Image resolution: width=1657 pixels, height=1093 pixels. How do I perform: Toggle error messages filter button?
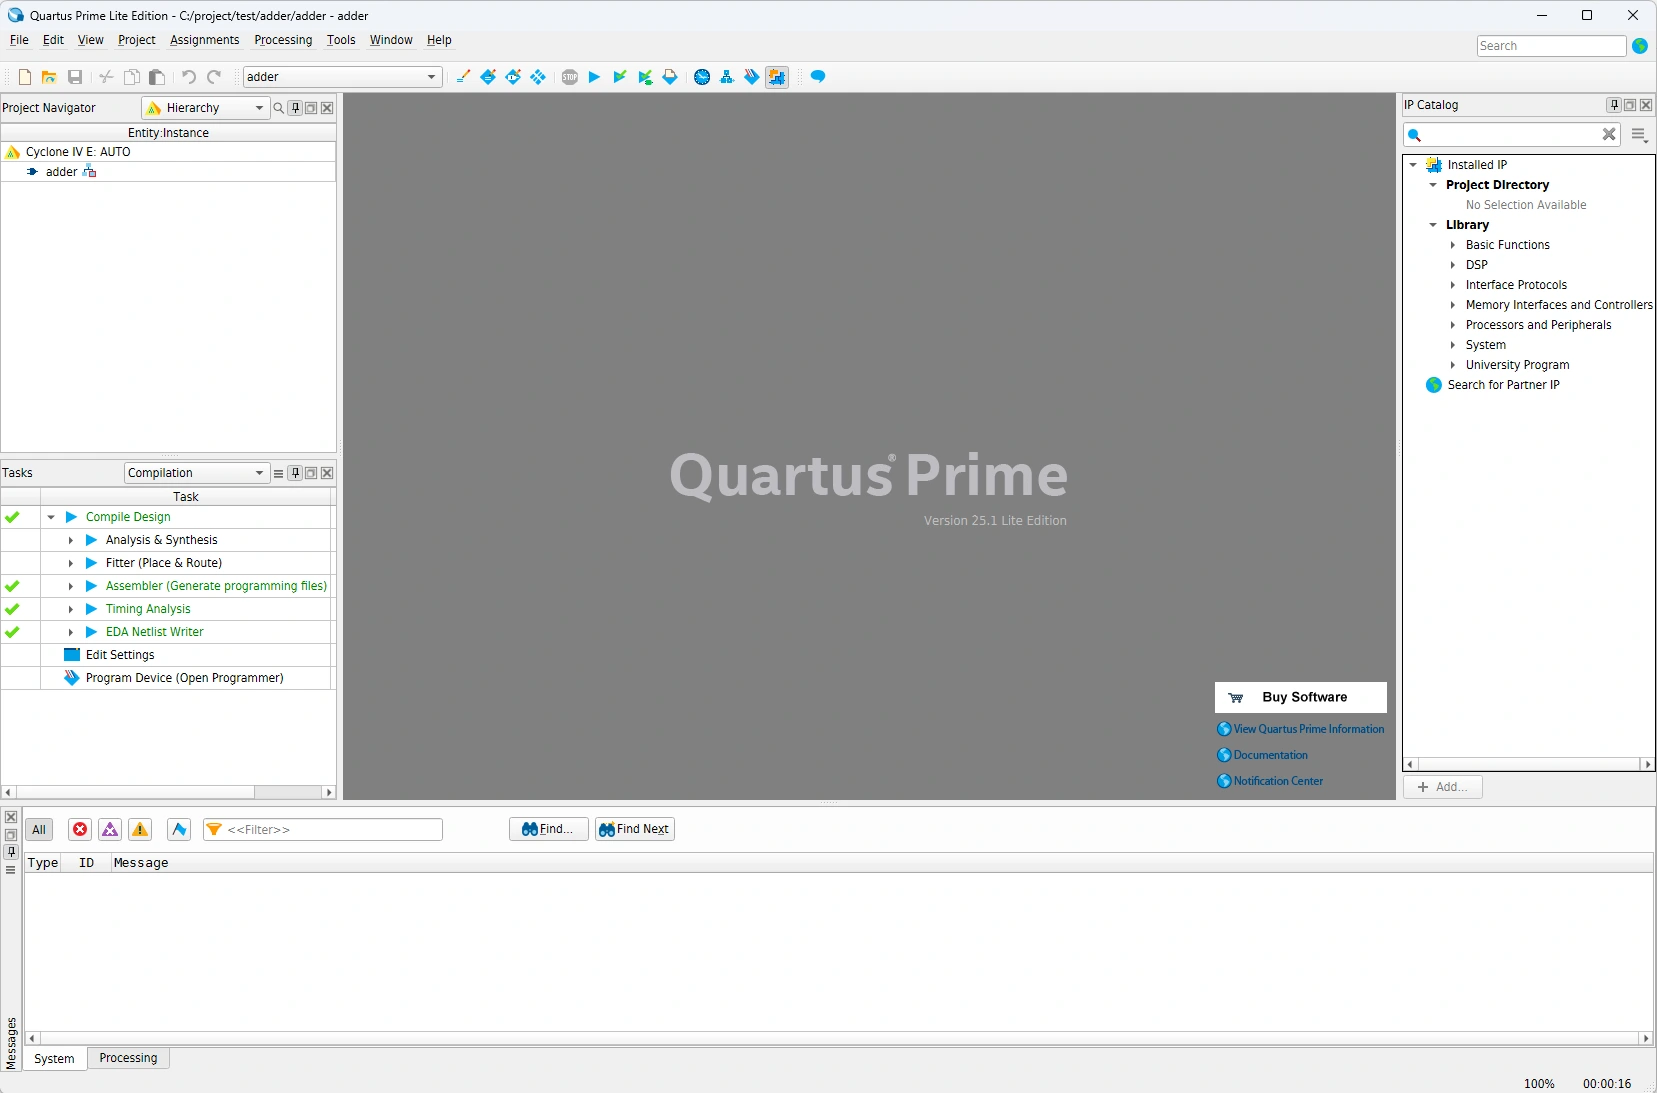[x=80, y=829]
